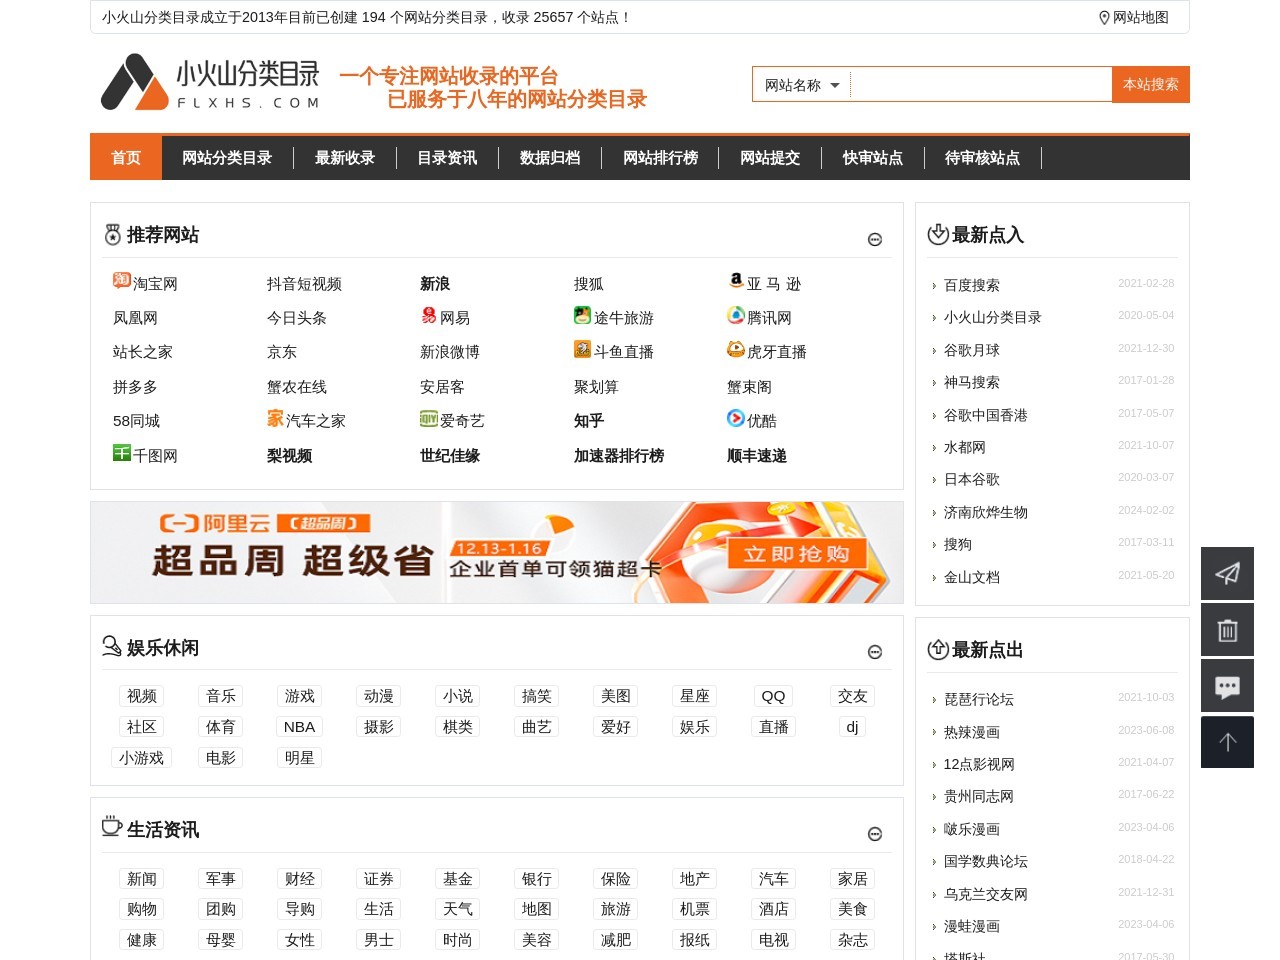Go to 网站排行榜 in navigation bar
1280x960 pixels.
(x=660, y=158)
